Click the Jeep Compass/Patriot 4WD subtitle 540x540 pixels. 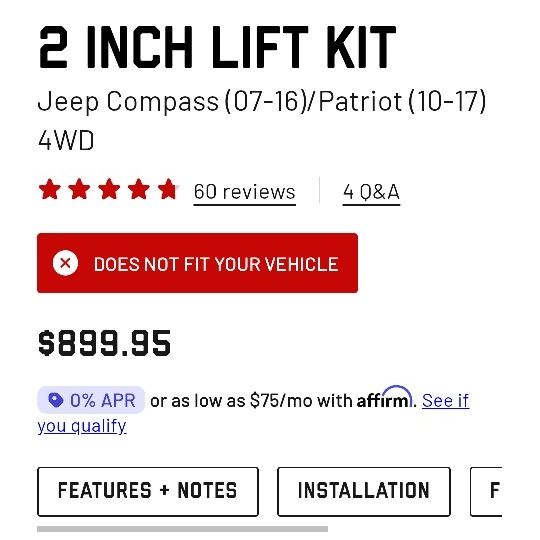click(x=262, y=120)
